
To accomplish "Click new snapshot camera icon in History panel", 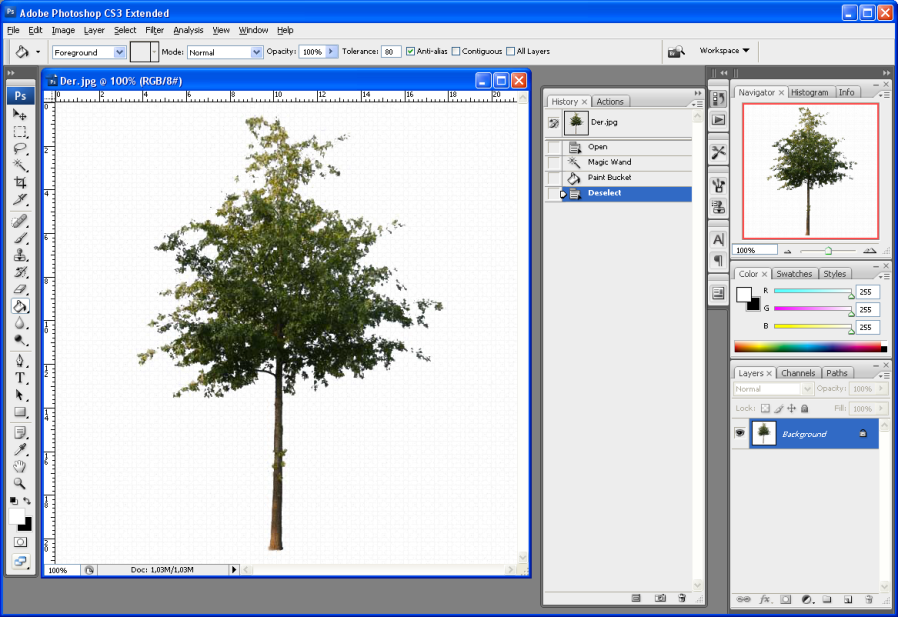I will click(660, 598).
